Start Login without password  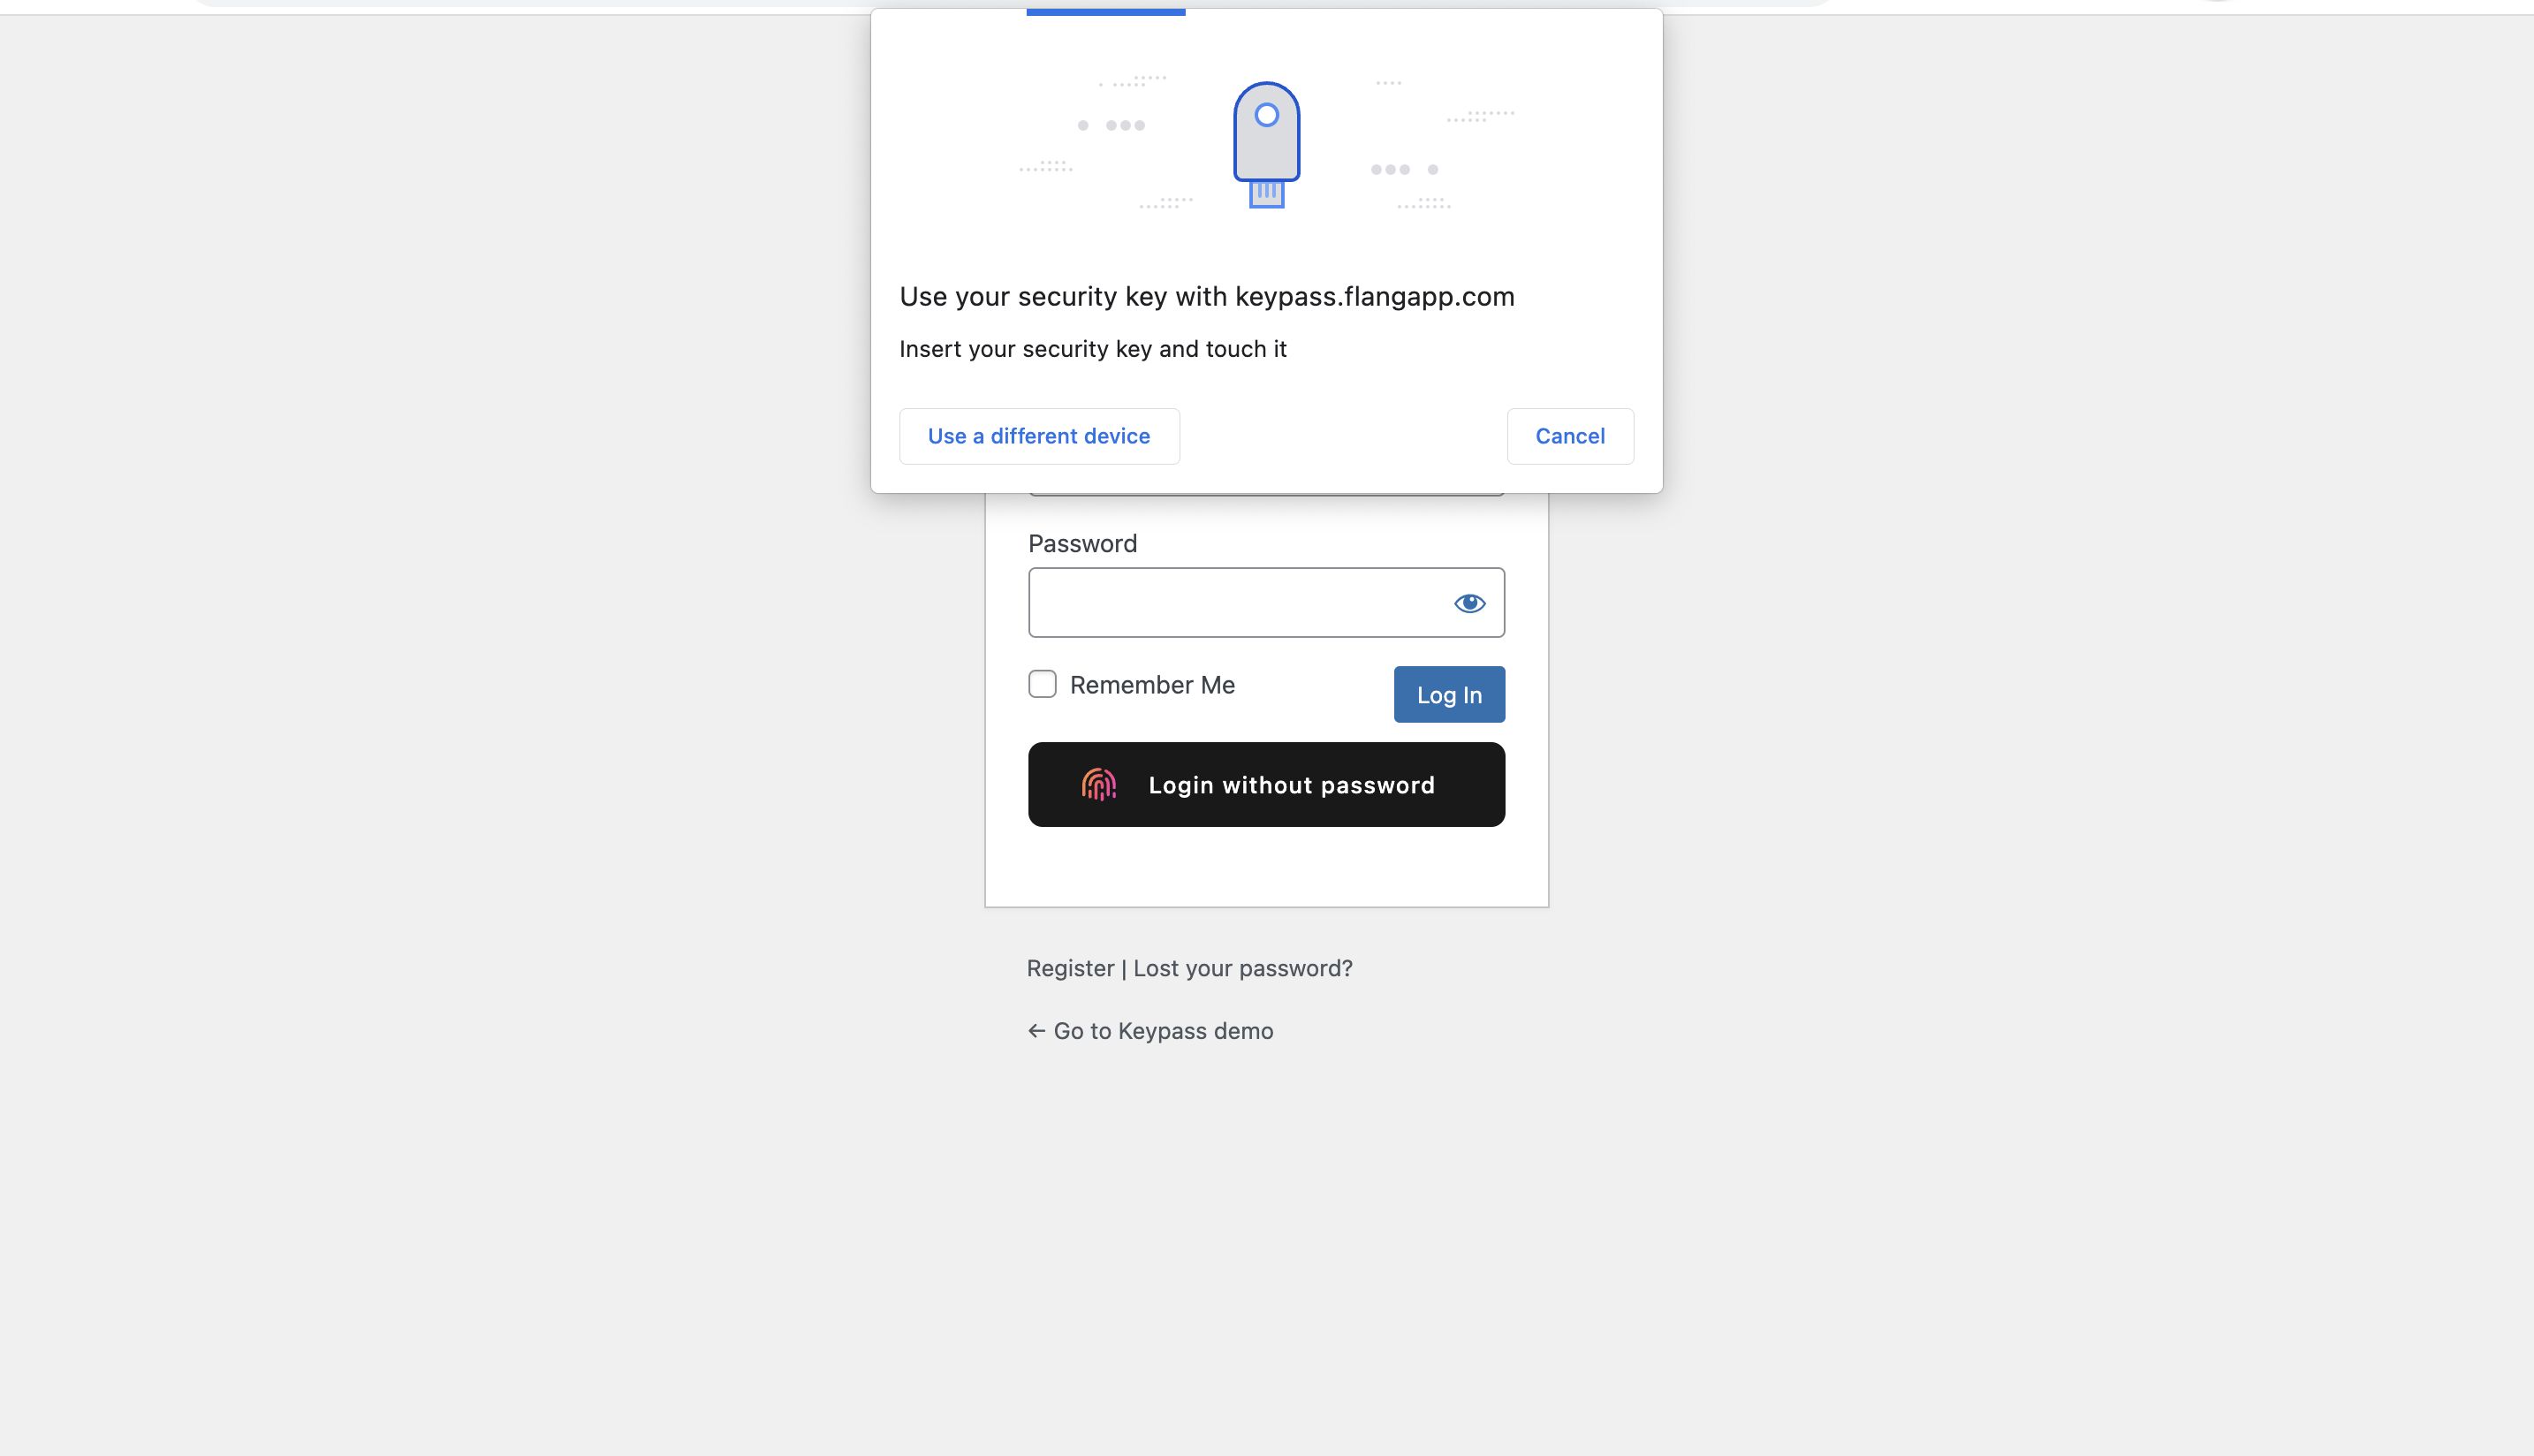1266,785
